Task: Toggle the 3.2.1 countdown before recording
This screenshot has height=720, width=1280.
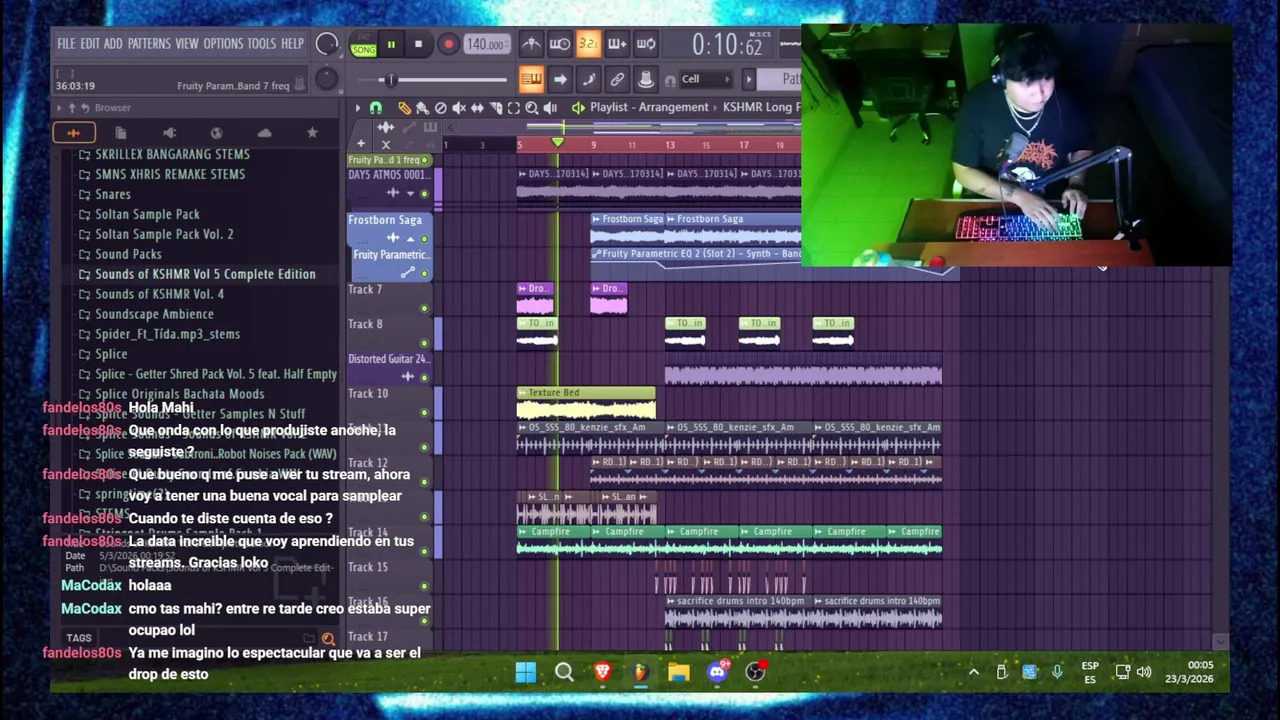Action: [588, 44]
